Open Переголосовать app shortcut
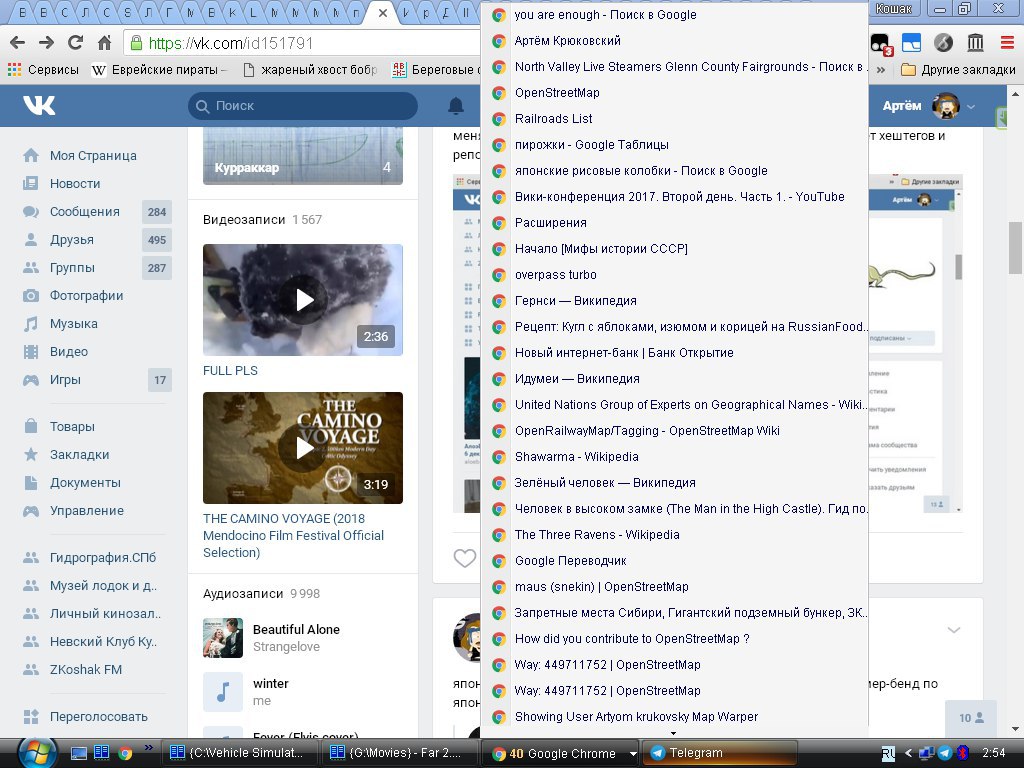 99,717
